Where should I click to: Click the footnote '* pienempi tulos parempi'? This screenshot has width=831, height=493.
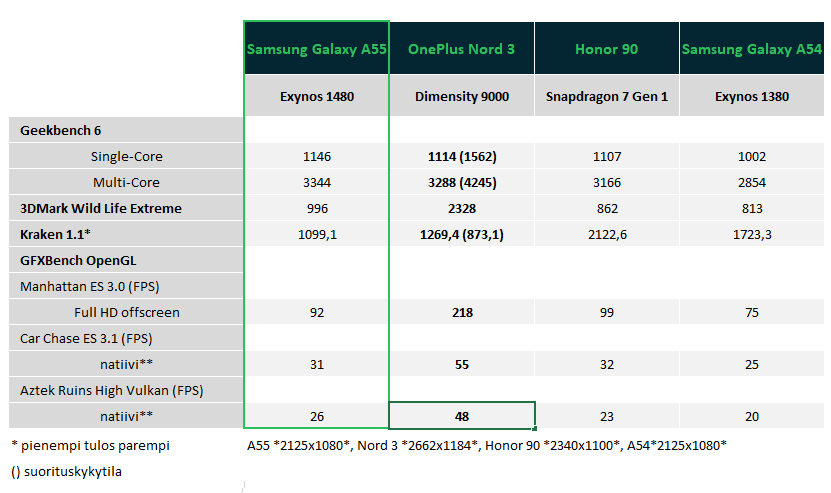click(x=91, y=445)
